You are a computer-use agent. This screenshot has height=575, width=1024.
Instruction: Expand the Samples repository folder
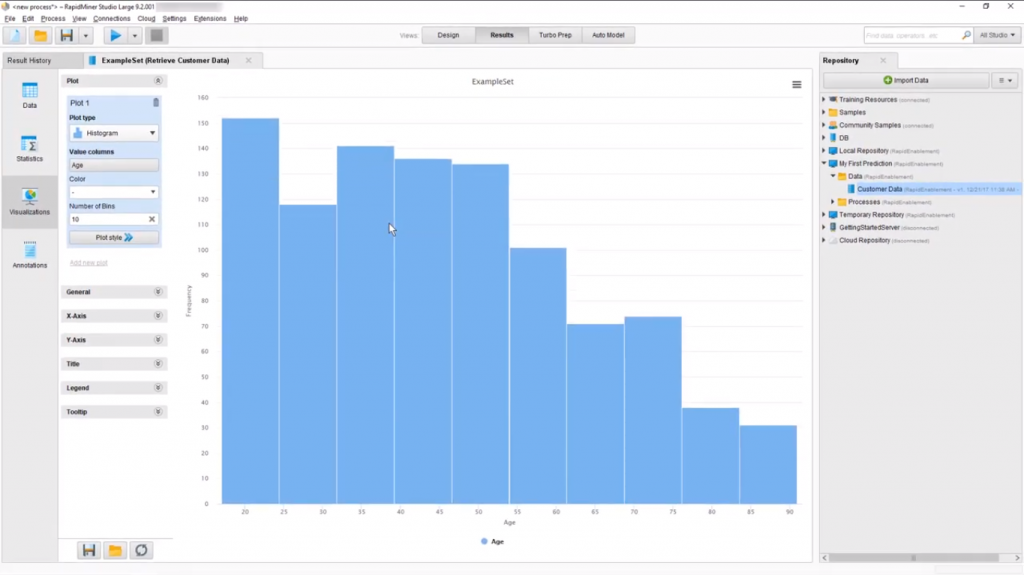[x=824, y=112]
